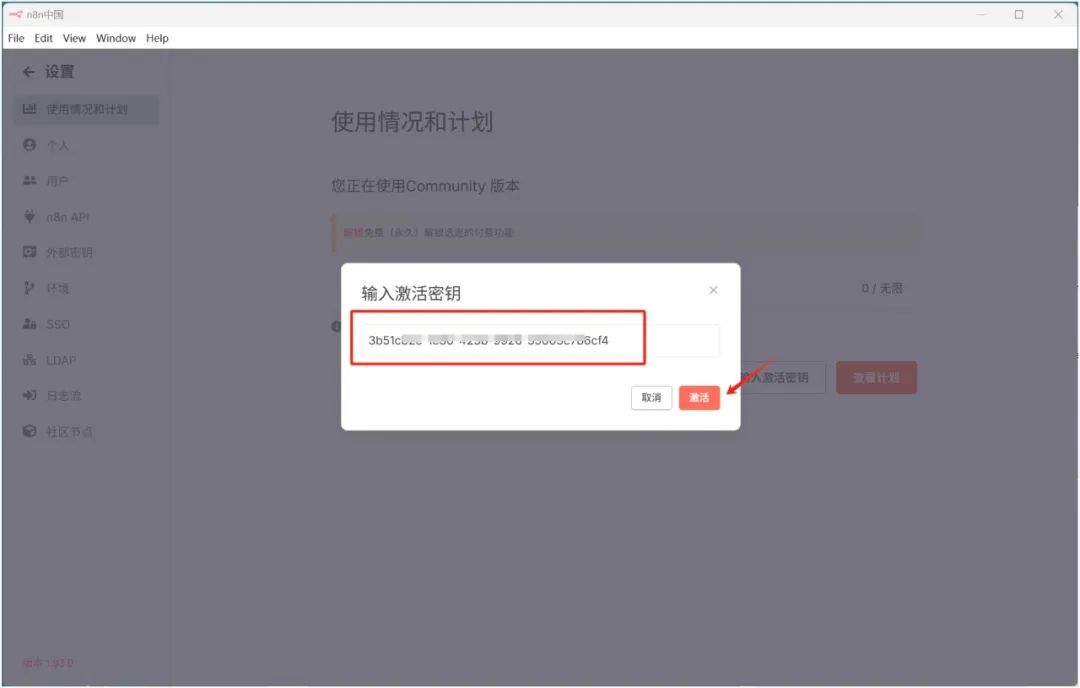Click the 用户 users icon
Image resolution: width=1080 pixels, height=688 pixels.
[30, 181]
